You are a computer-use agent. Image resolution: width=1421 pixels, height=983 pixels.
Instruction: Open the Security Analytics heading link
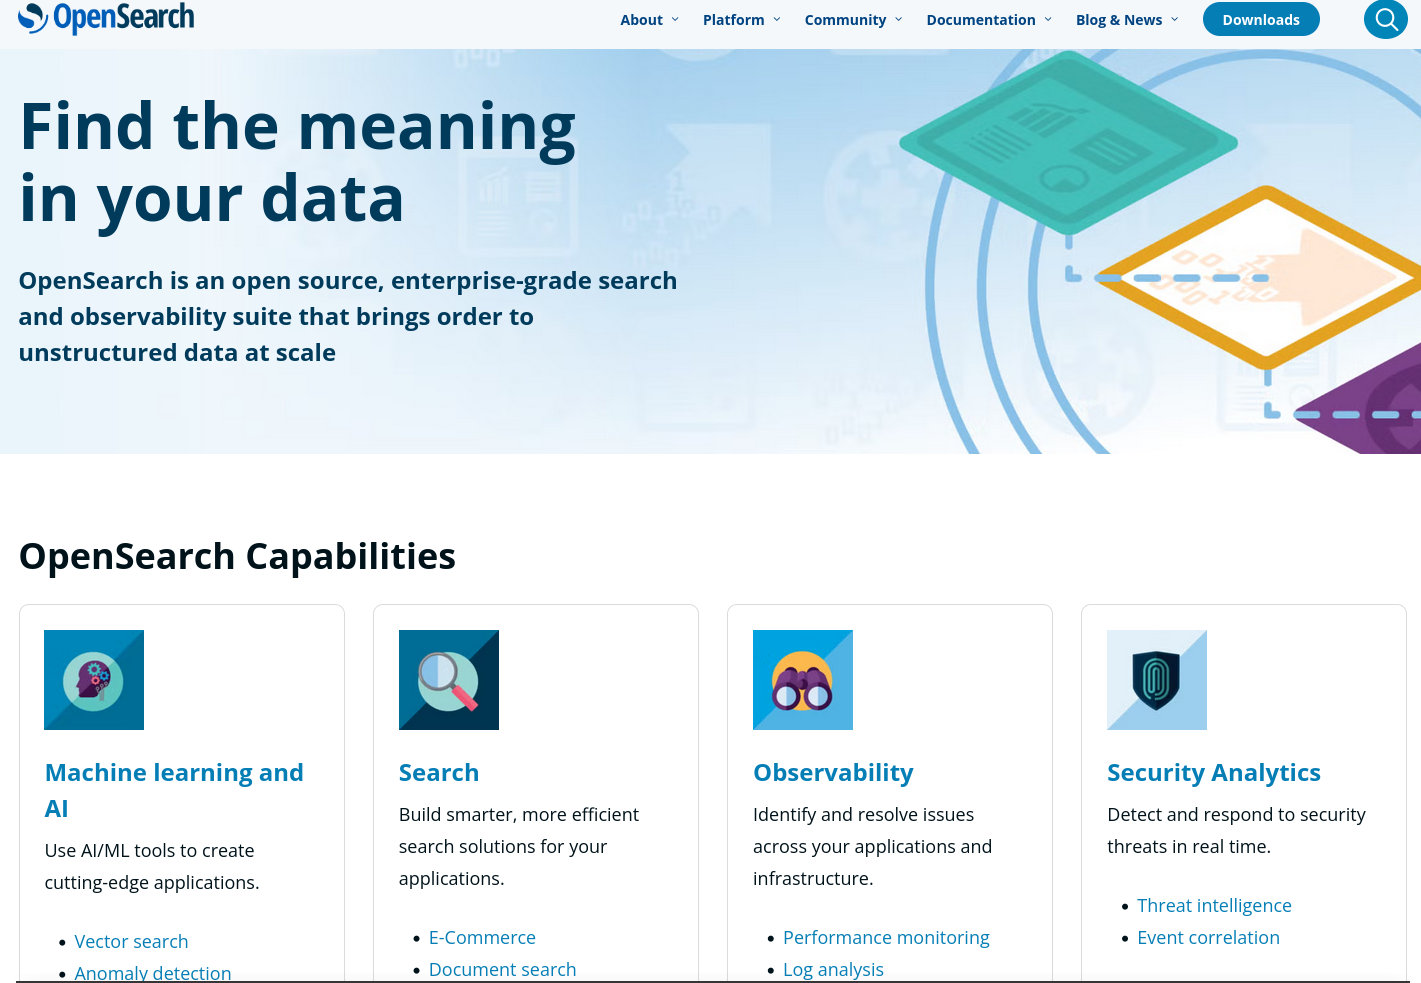1213,772
